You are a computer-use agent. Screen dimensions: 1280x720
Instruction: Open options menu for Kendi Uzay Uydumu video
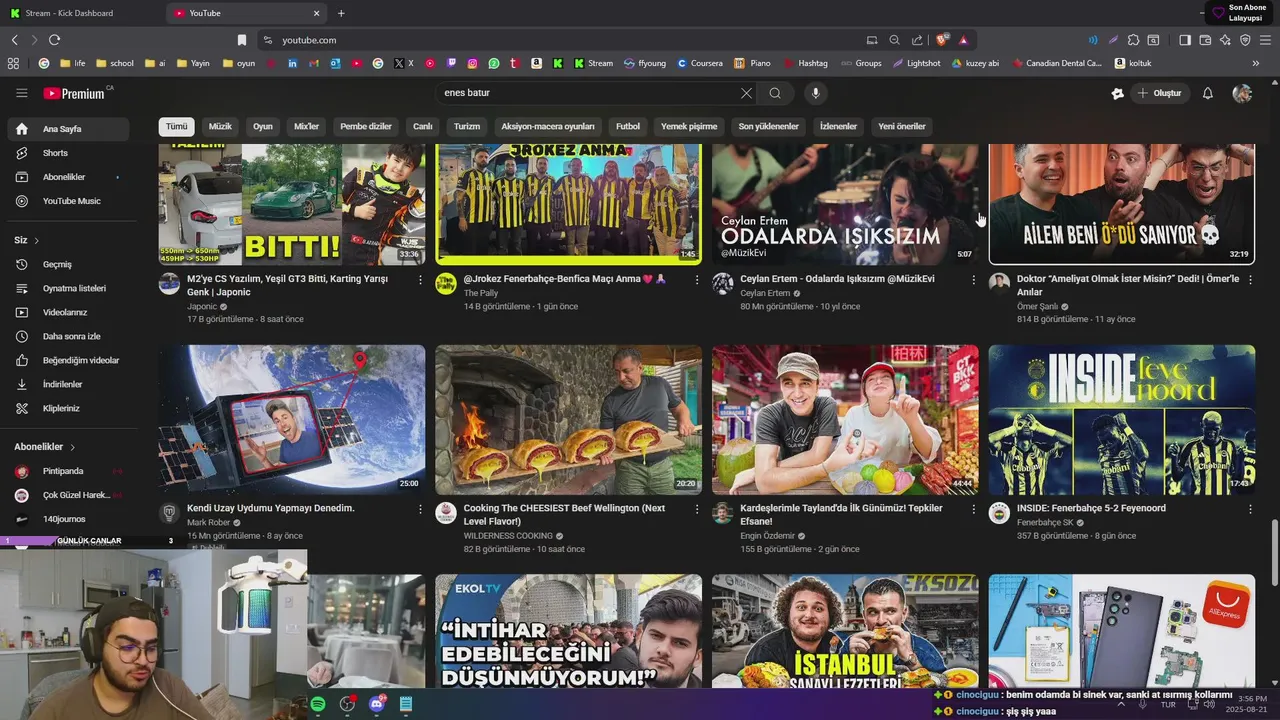pos(420,509)
